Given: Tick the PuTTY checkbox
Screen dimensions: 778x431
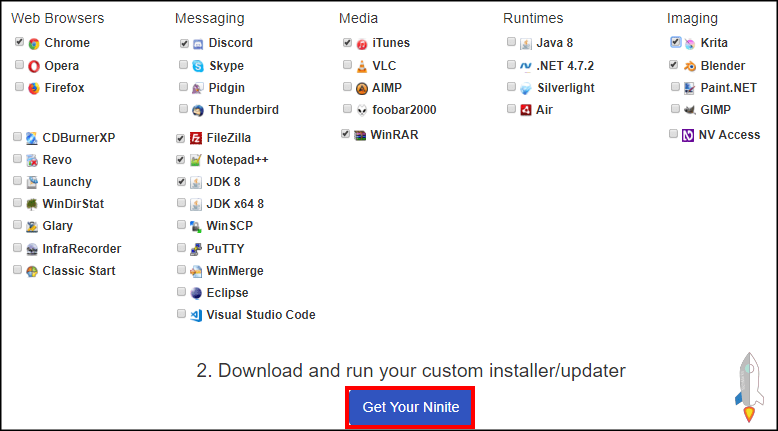Looking at the screenshot, I should (181, 248).
